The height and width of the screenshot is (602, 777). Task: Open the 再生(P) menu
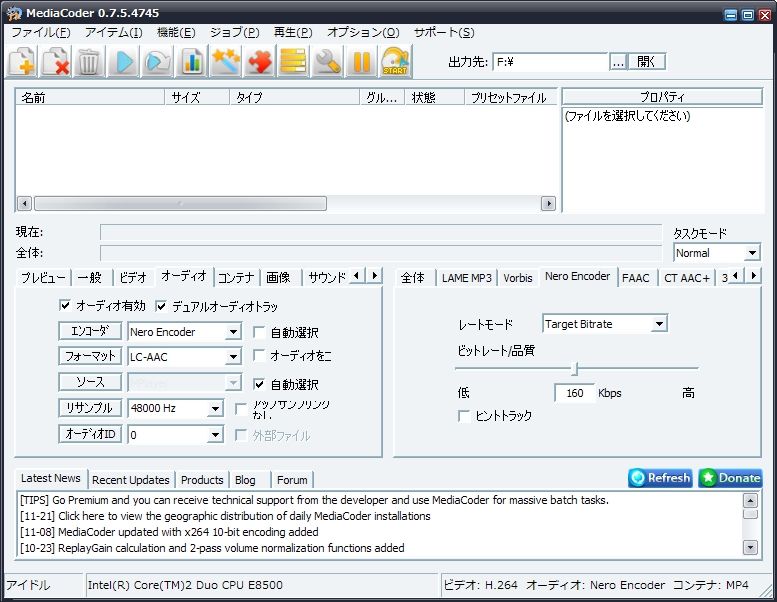[x=293, y=32]
